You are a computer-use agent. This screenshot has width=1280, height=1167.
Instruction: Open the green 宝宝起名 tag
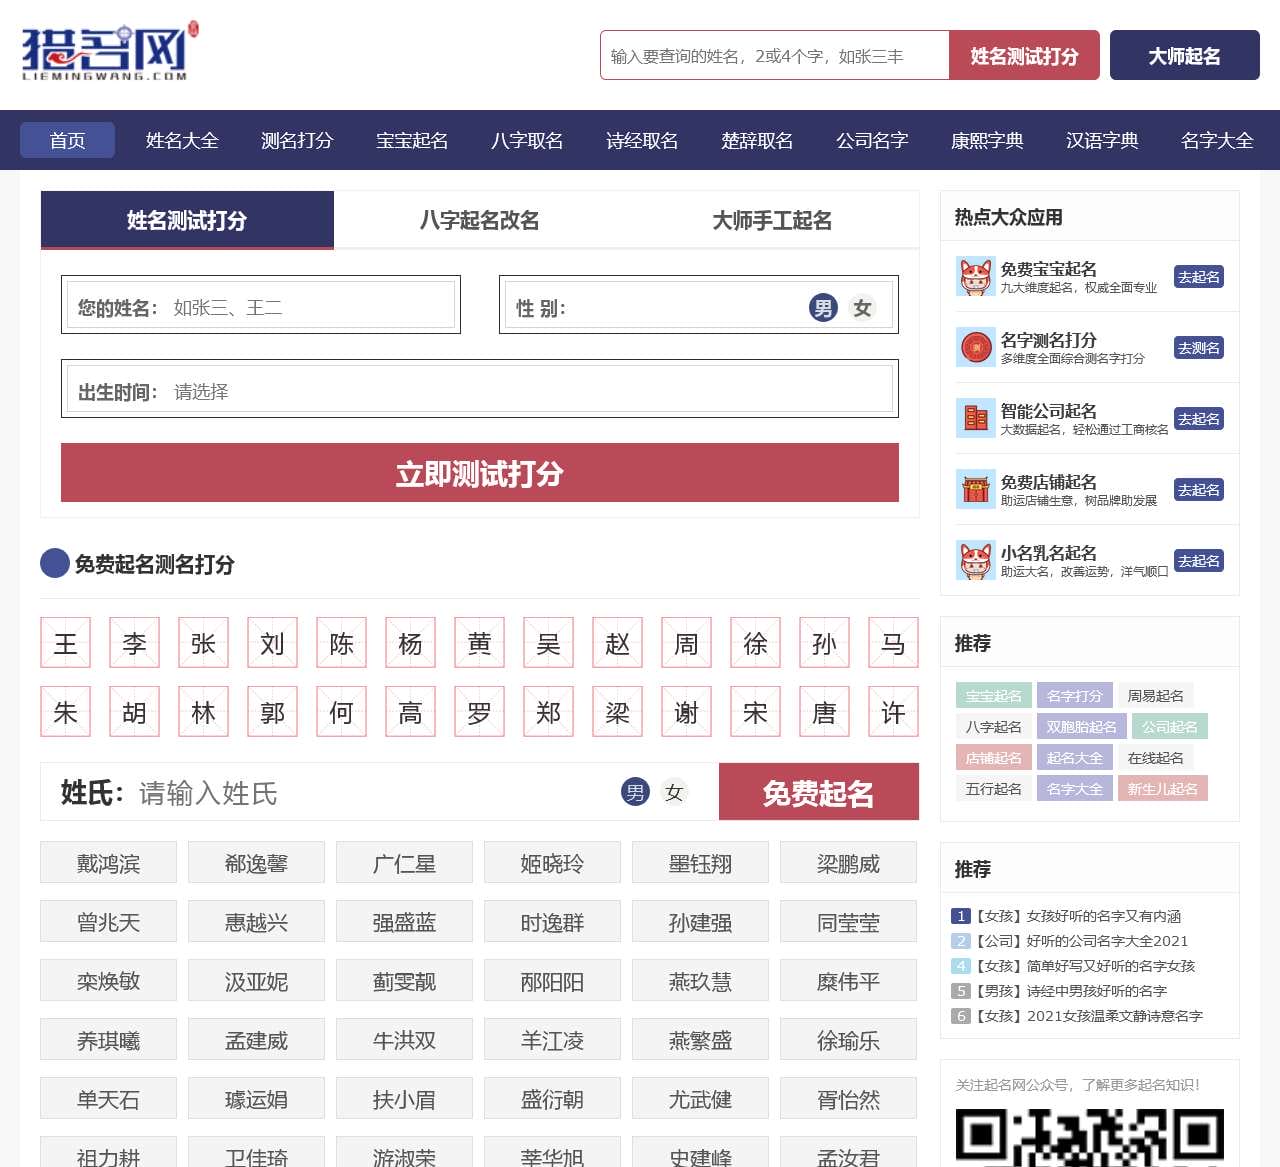(994, 696)
